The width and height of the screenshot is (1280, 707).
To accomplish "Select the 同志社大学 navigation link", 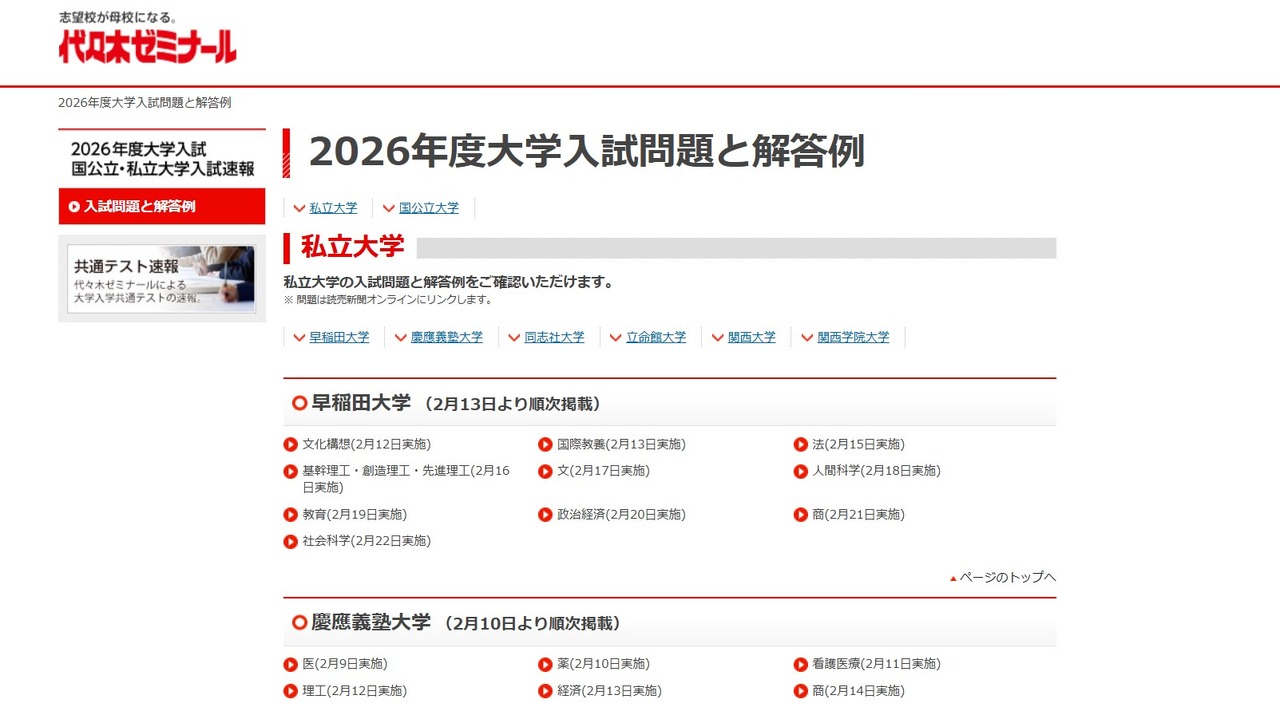I will click(556, 337).
